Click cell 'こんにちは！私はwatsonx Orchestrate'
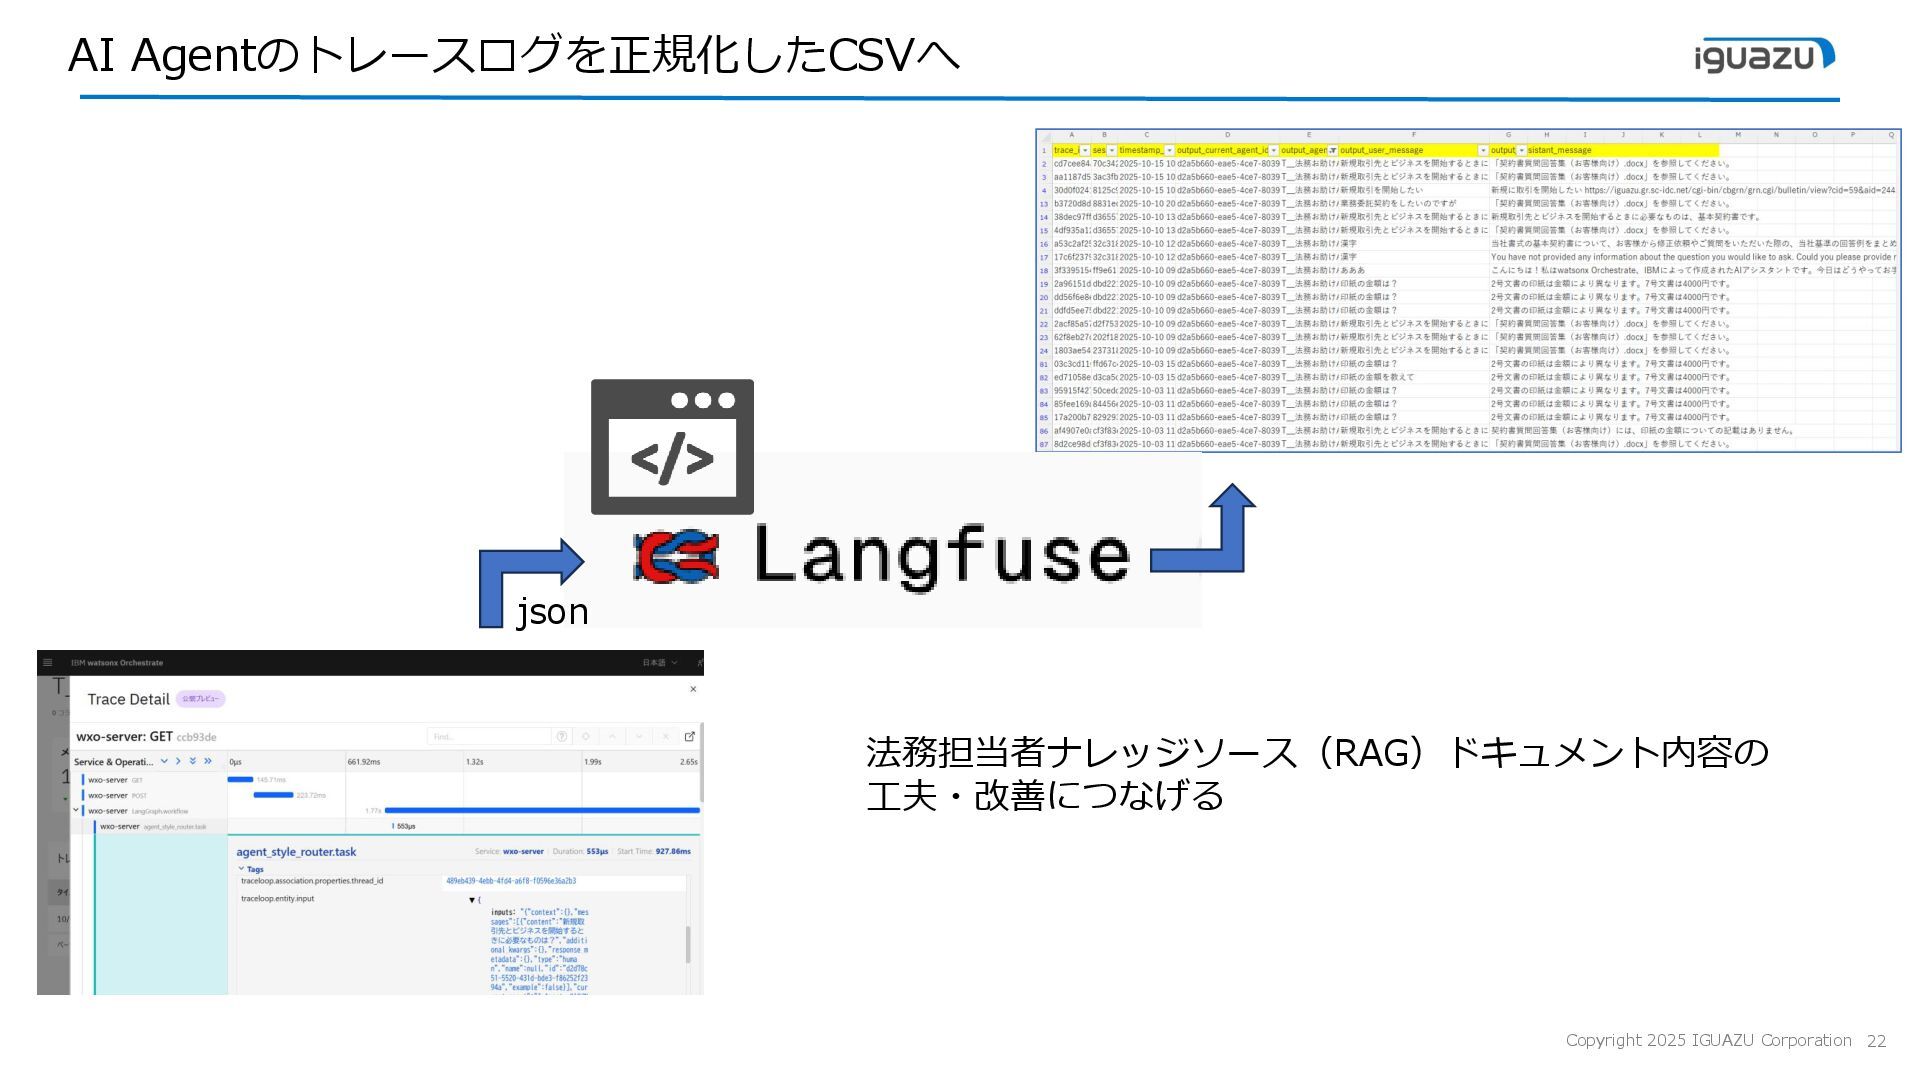Viewport: 1920px width, 1080px height. 1693,270
